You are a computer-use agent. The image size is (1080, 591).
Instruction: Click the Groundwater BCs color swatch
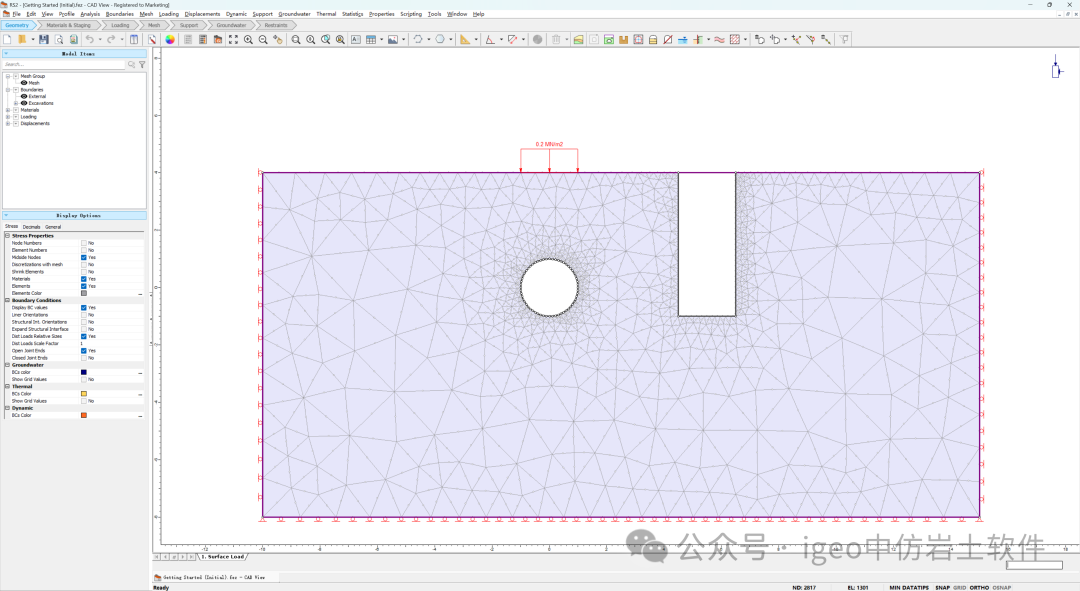[84, 372]
